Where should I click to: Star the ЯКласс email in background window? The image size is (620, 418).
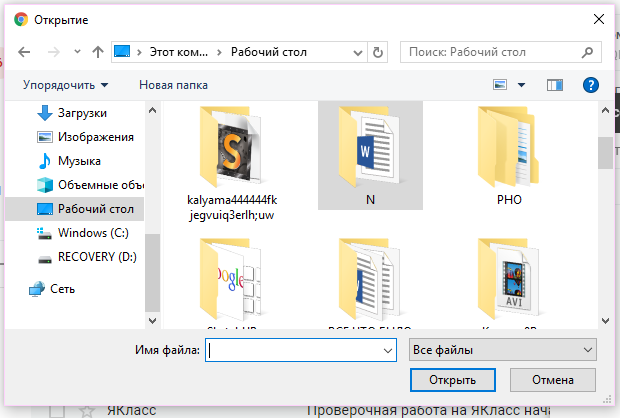(x=86, y=411)
